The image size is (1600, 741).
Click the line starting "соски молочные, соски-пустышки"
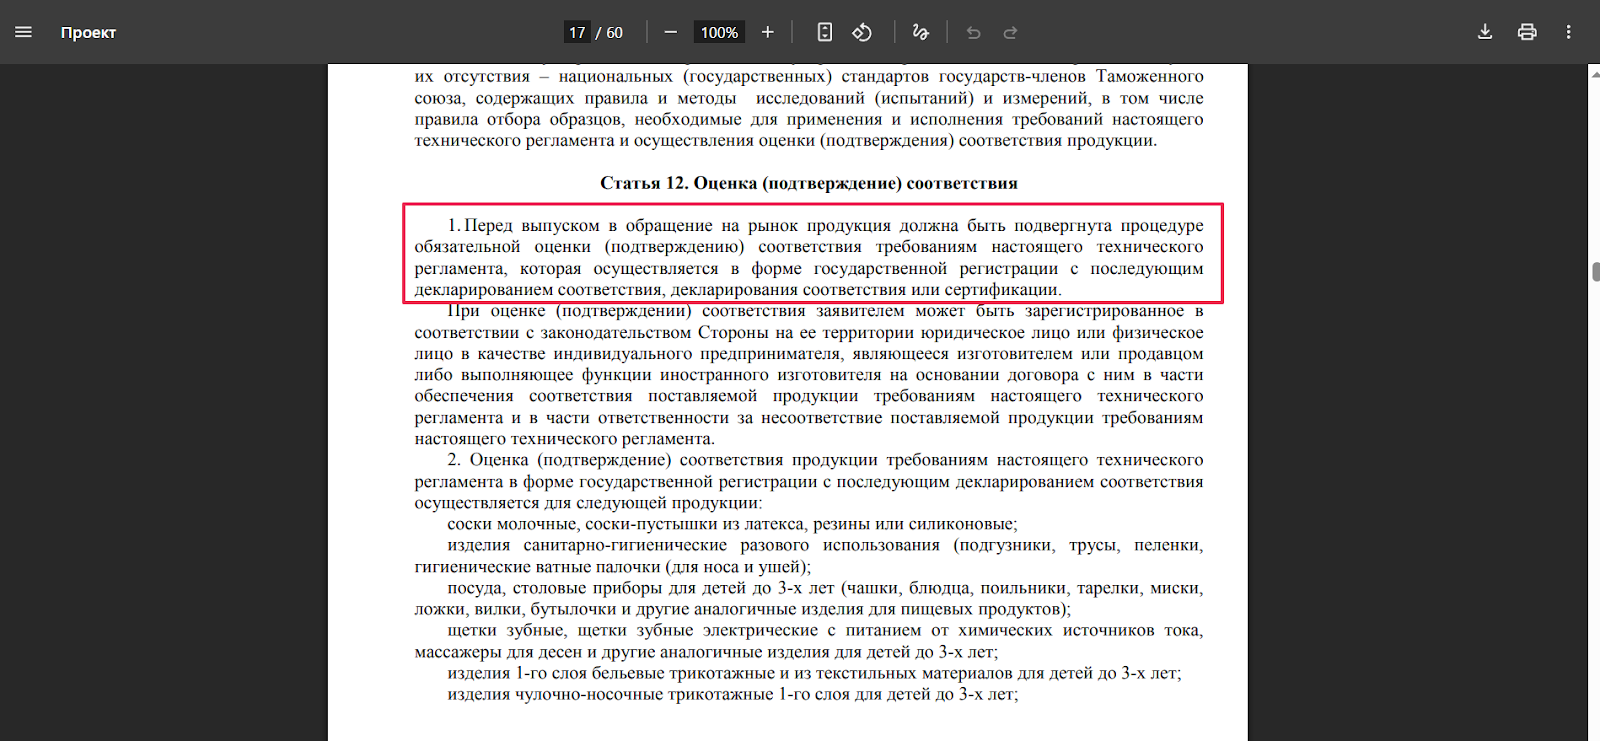(x=732, y=524)
